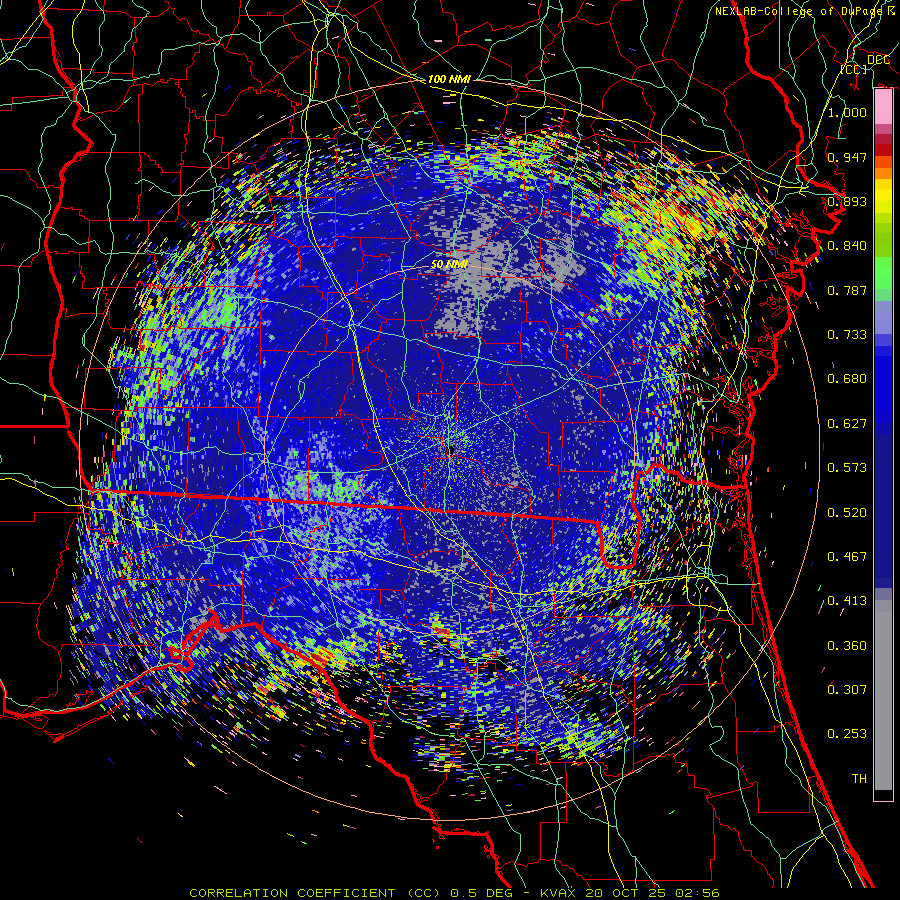Pick the gray segment of the color bar
Image resolution: width=900 pixels, height=900 pixels.
tap(883, 695)
